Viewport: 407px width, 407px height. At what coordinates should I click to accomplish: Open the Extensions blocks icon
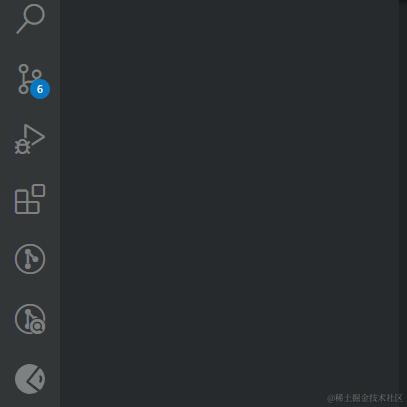click(30, 199)
